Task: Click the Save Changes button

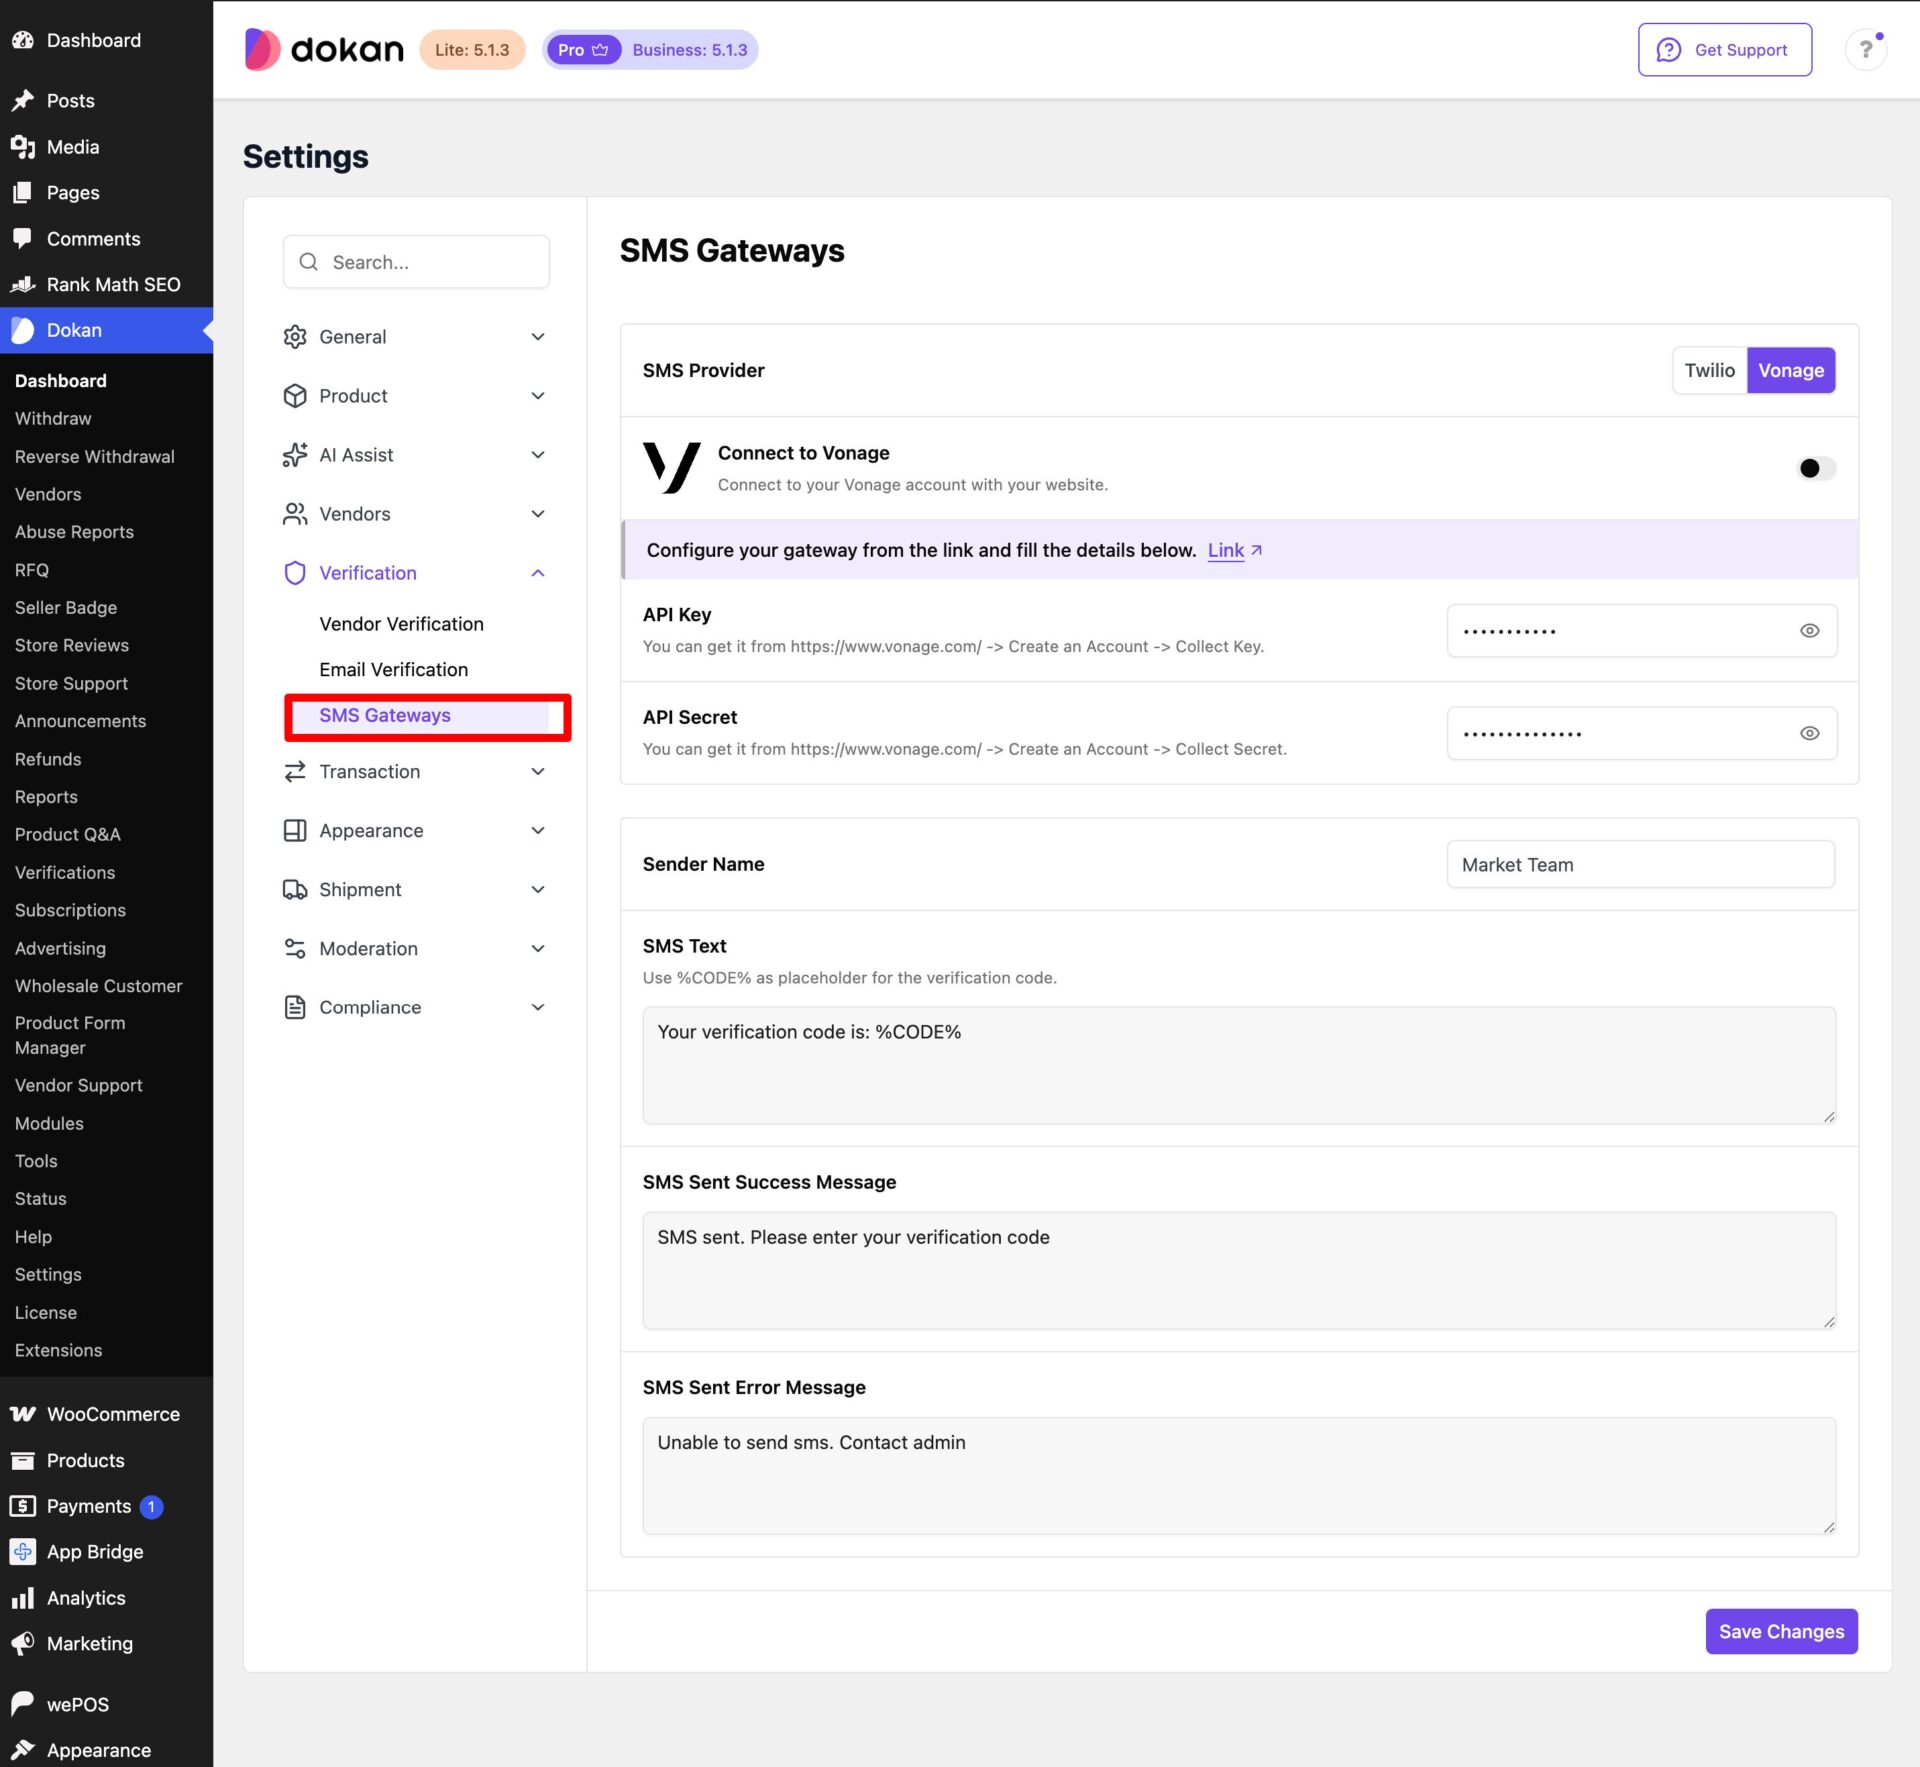Action: 1781,1632
